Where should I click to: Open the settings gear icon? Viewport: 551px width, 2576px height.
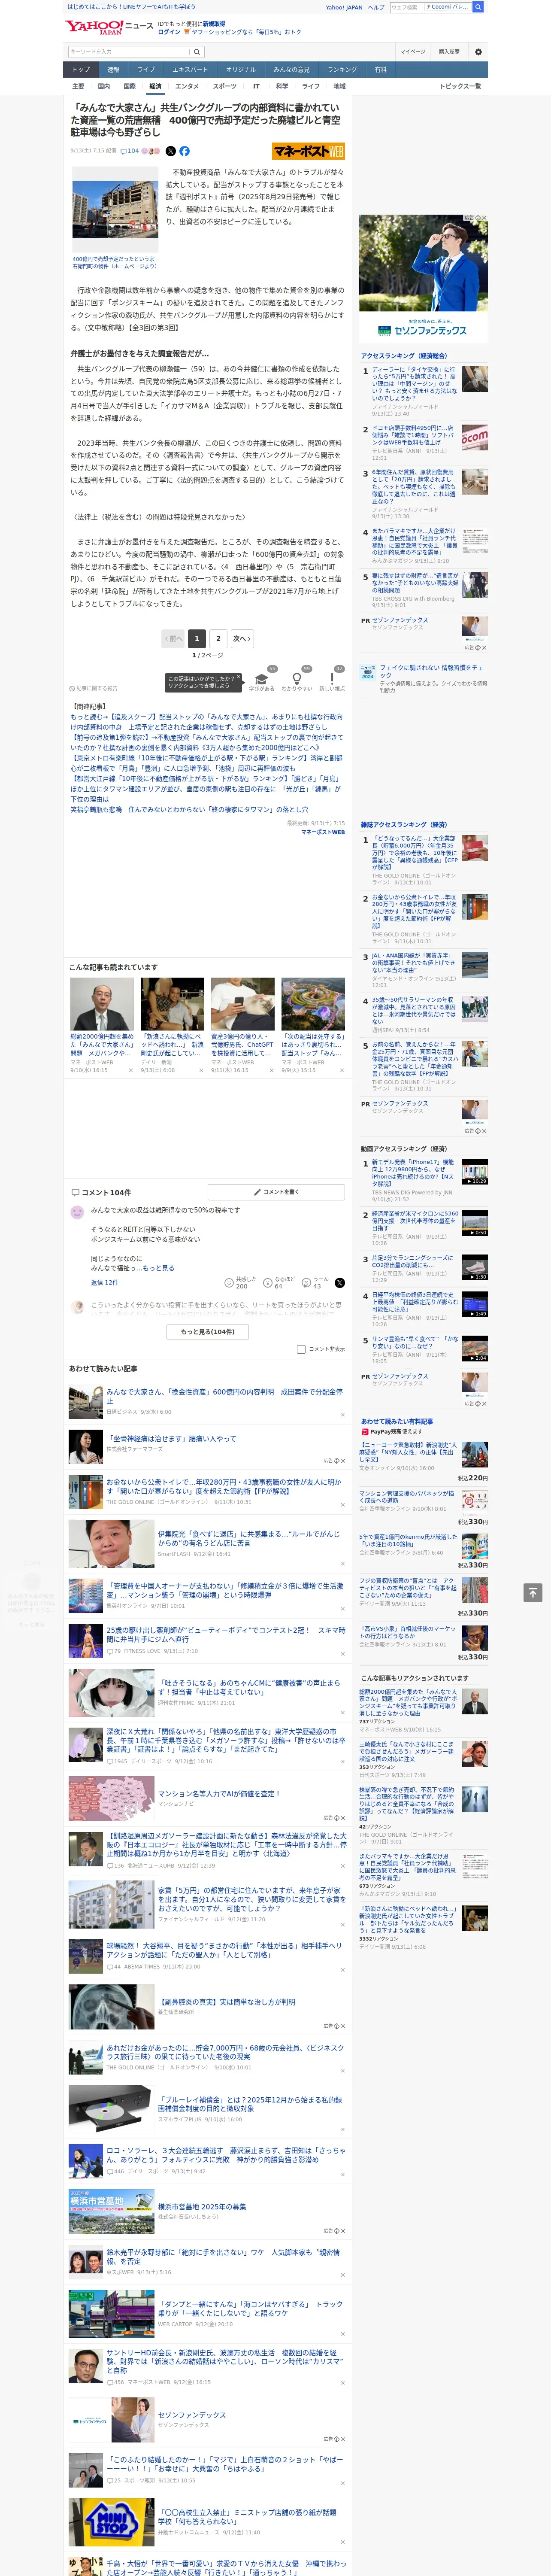point(478,52)
